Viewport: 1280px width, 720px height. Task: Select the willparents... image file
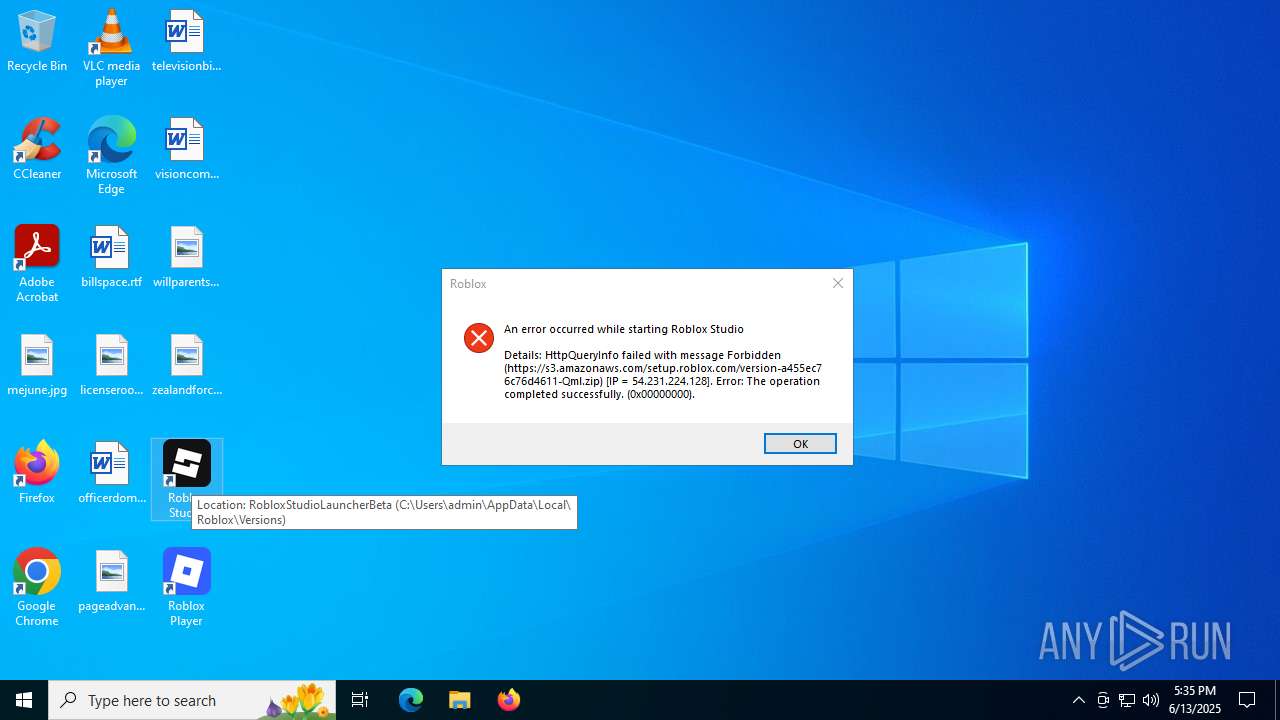(x=186, y=257)
